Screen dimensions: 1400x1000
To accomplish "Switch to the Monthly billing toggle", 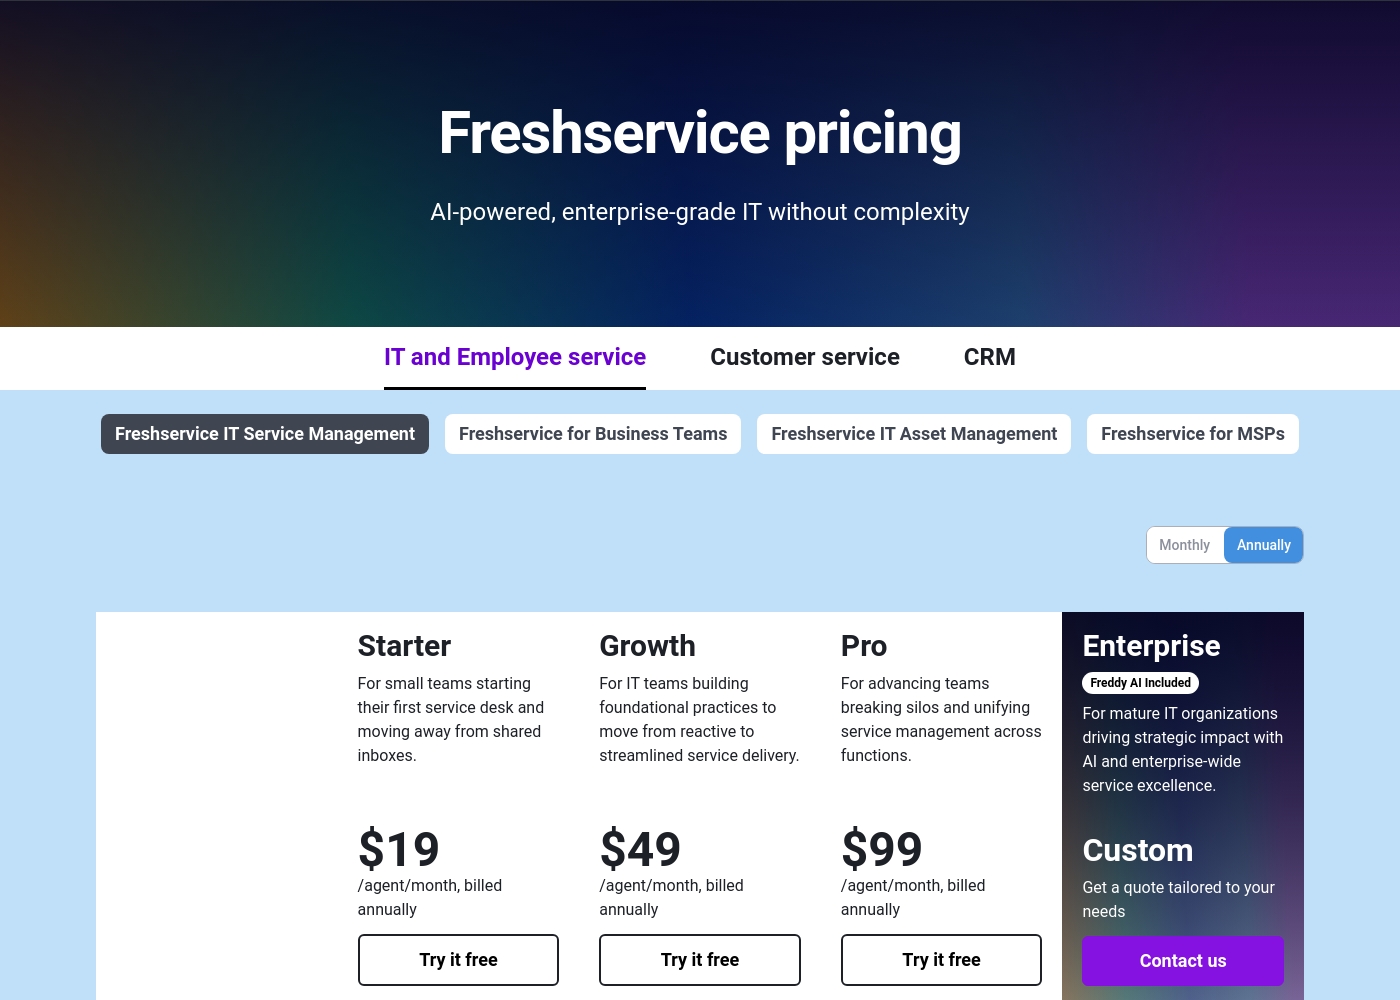I will [x=1185, y=545].
